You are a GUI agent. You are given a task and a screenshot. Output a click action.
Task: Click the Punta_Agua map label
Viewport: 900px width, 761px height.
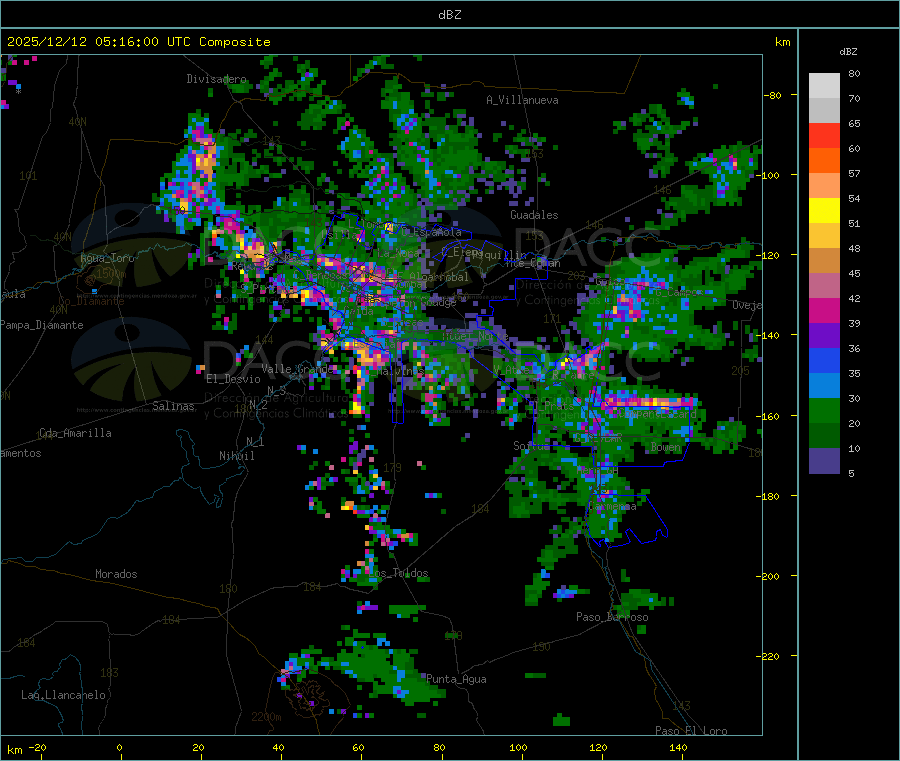click(x=456, y=679)
